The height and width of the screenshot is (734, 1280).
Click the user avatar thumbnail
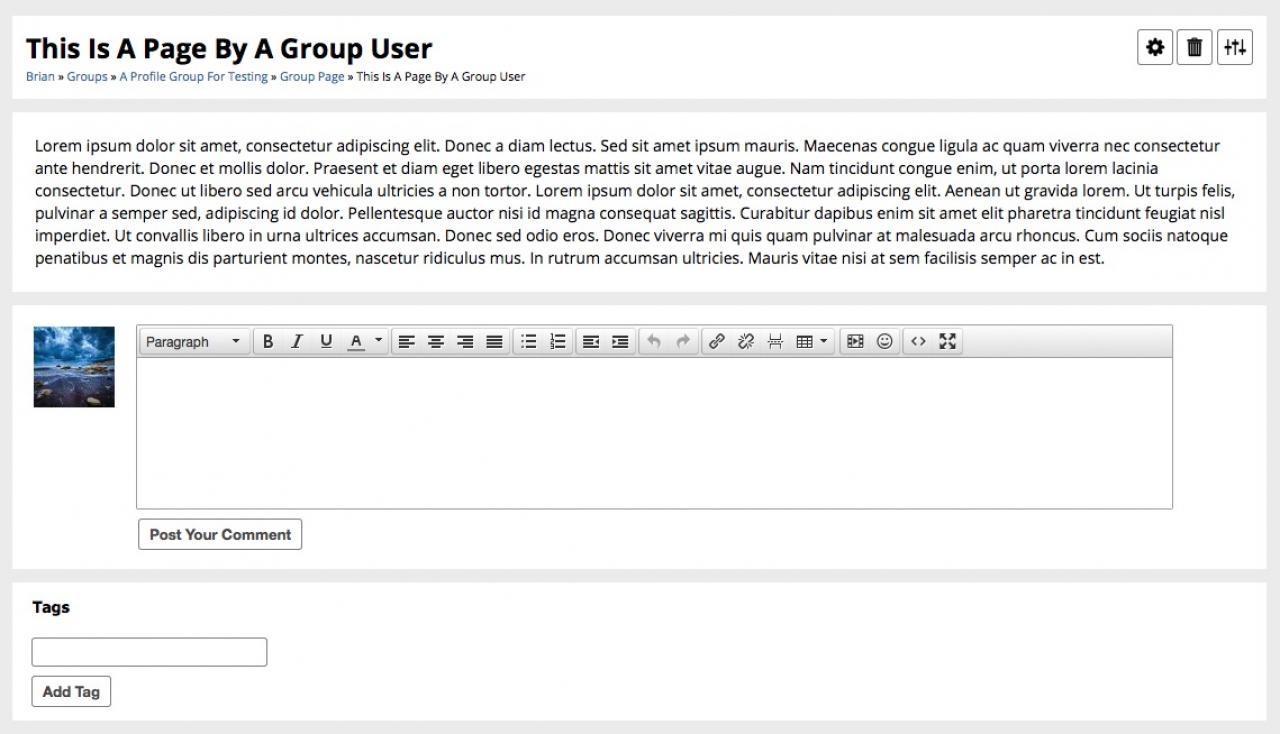coord(74,367)
